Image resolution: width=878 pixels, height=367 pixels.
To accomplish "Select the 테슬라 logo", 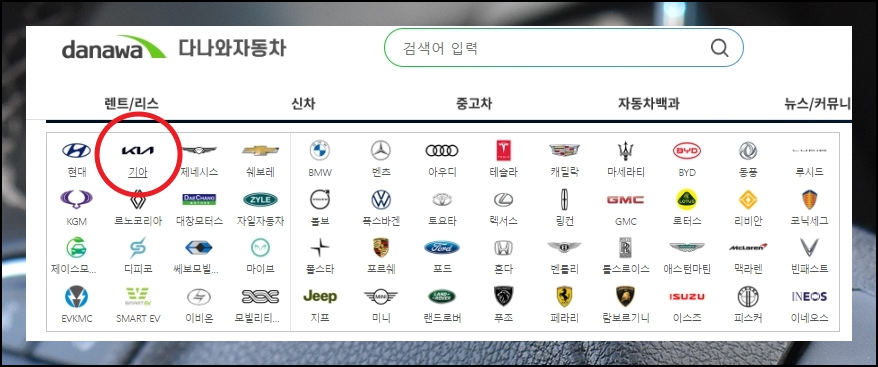I will [x=503, y=150].
